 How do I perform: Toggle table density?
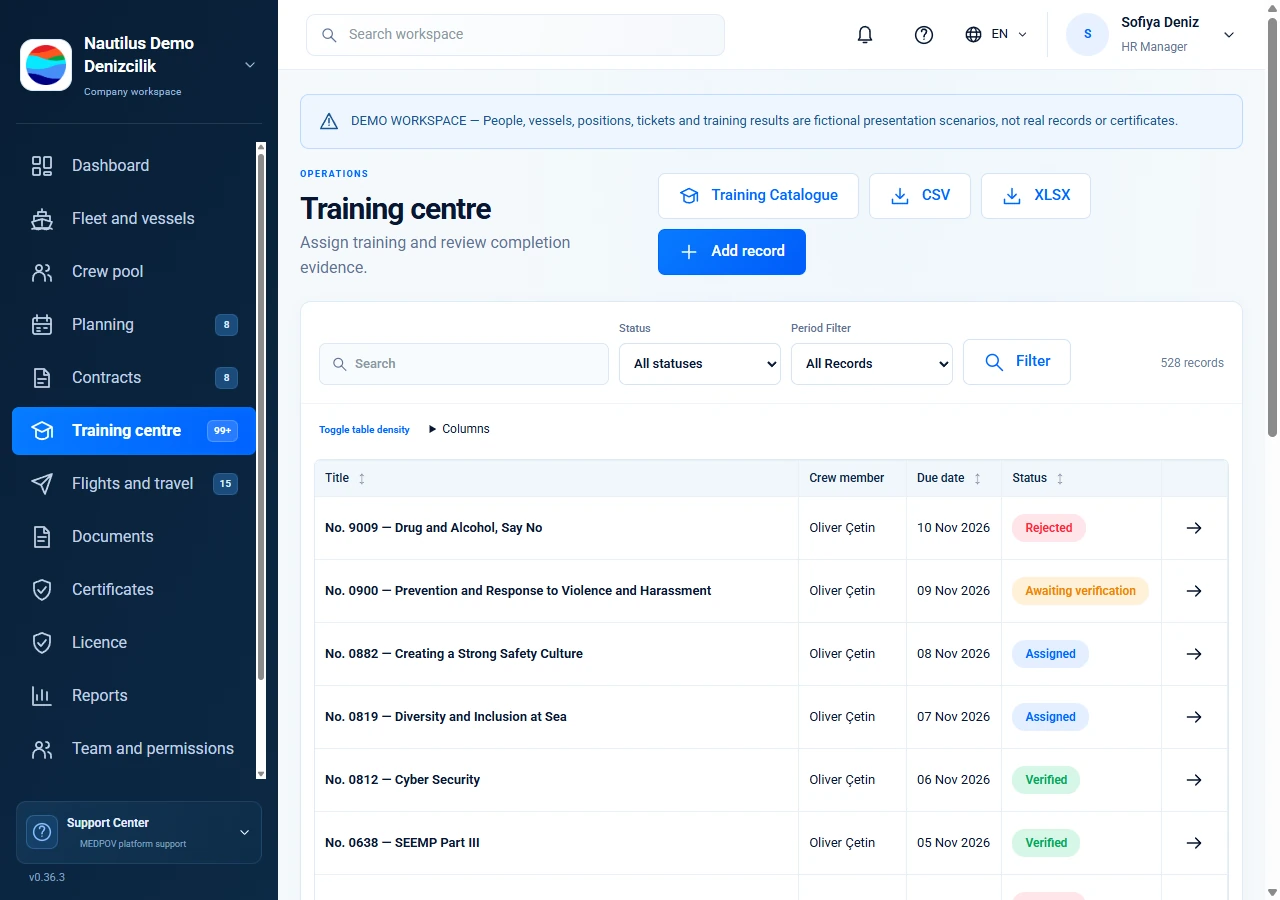tap(364, 430)
